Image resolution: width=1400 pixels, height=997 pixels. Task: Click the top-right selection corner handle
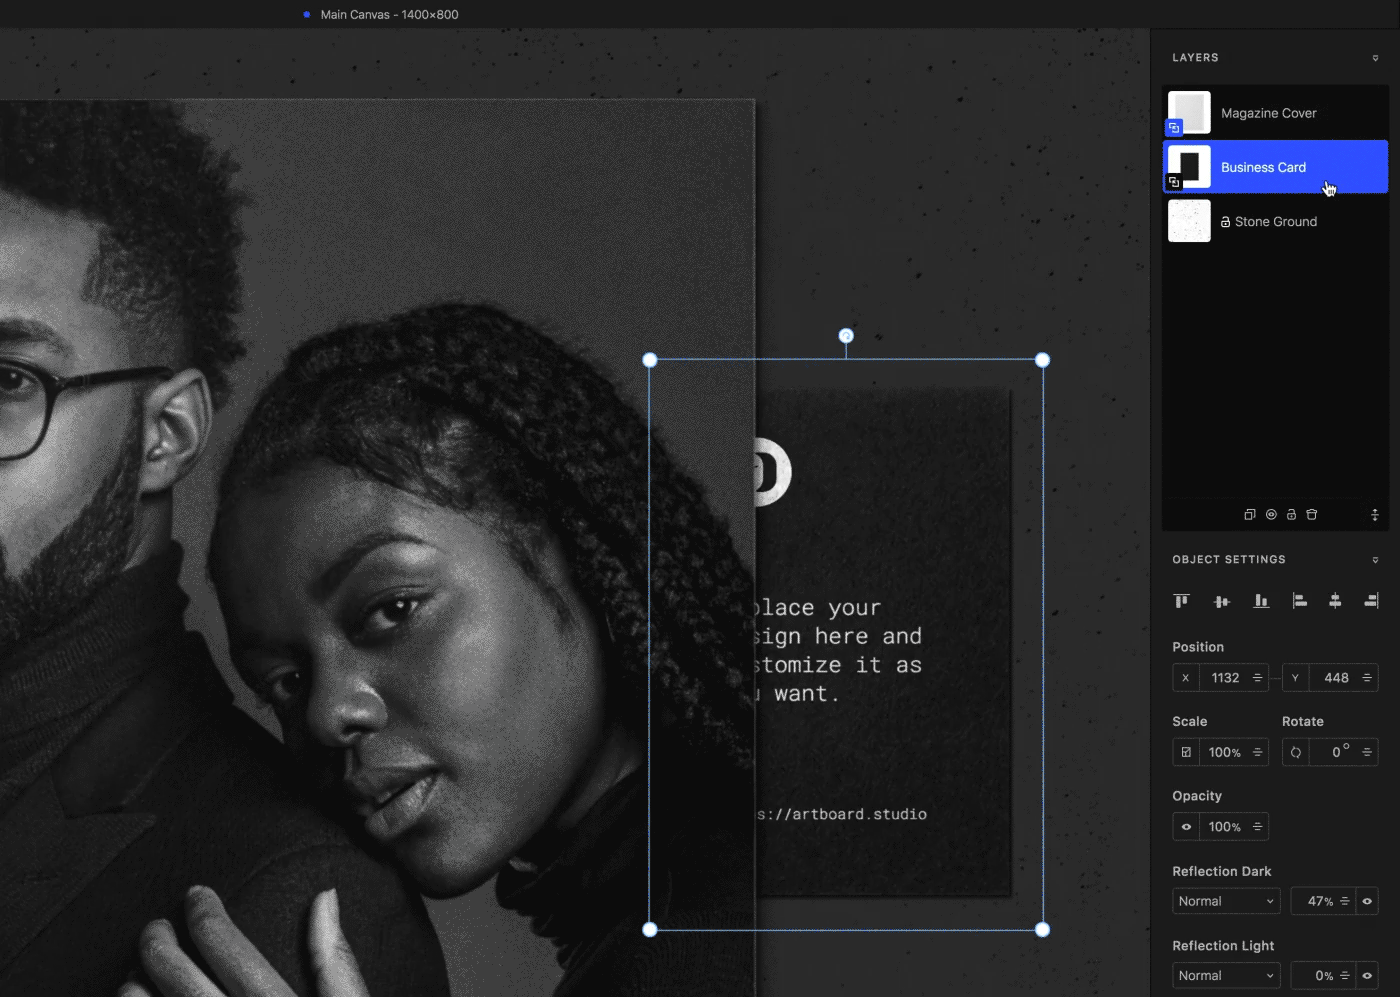pos(1042,360)
